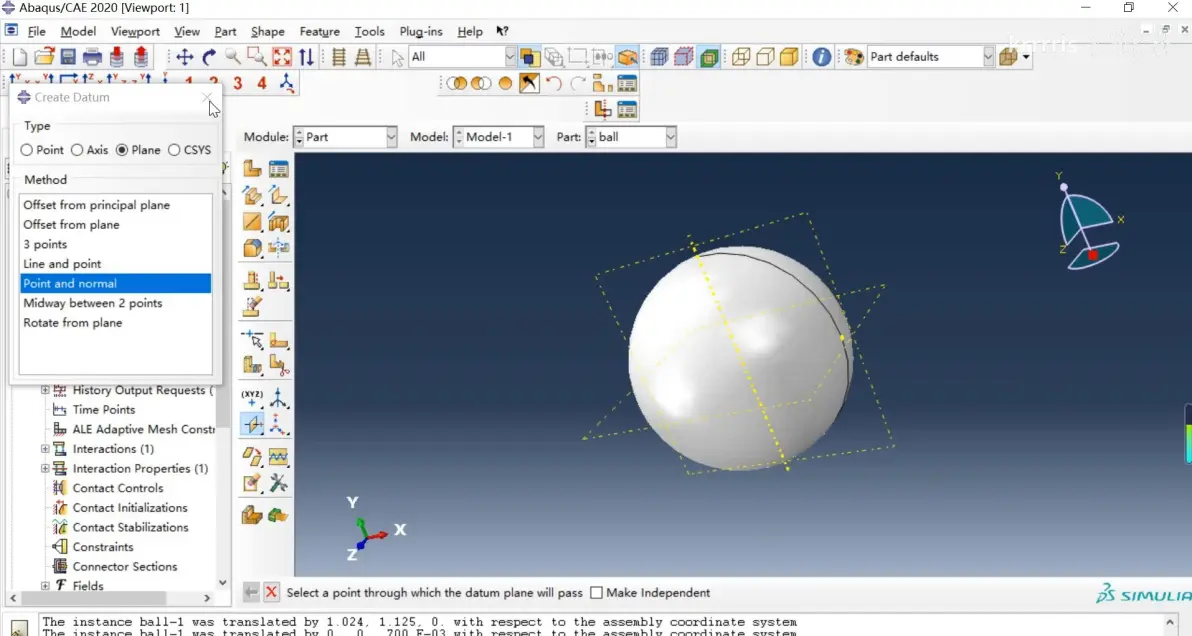Select the Shaded render style icon
The height and width of the screenshot is (636, 1192).
coord(789,57)
